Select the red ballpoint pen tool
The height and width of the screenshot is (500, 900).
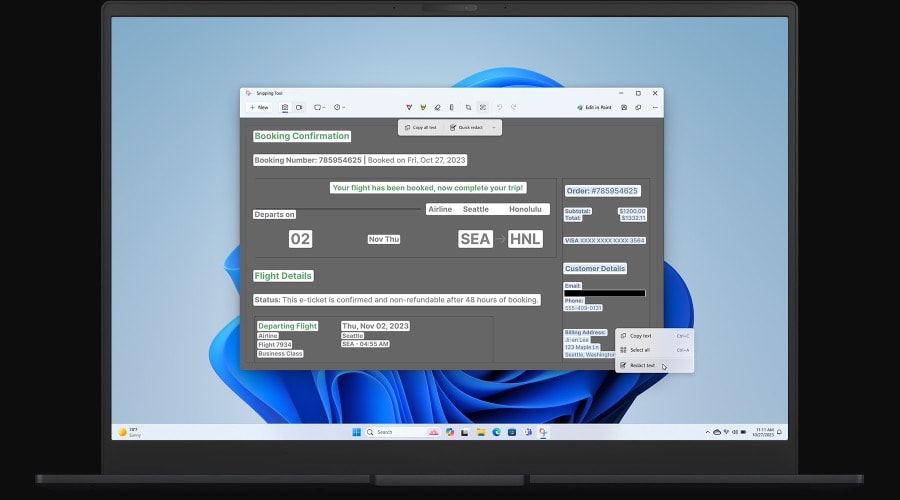coord(409,107)
